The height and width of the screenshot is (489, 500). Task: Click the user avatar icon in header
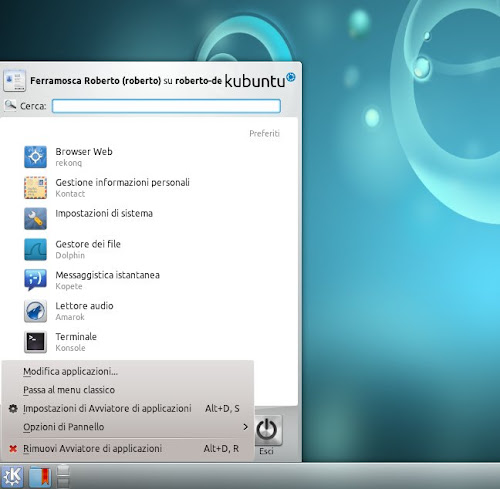pyautogui.click(x=14, y=80)
